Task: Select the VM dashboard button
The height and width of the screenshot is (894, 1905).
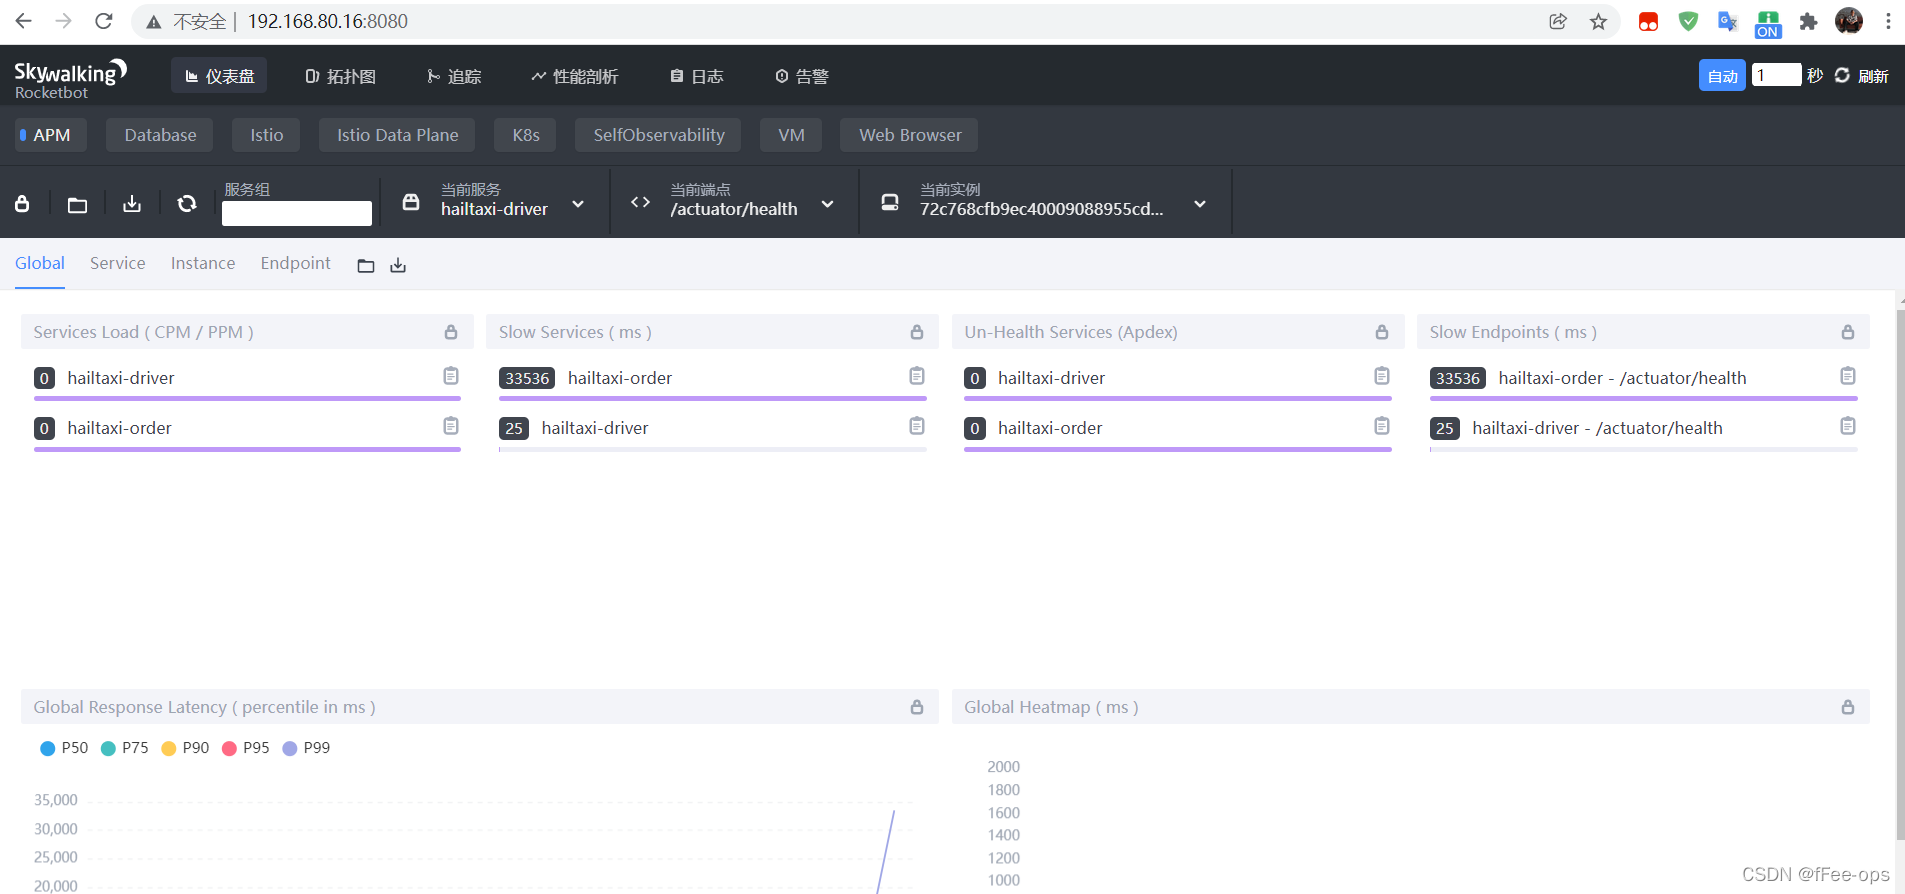Action: [x=791, y=135]
